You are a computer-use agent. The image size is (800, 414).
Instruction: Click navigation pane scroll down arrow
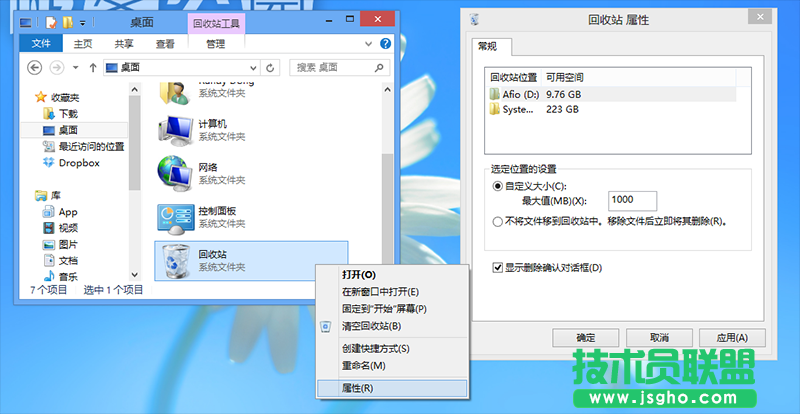point(135,275)
